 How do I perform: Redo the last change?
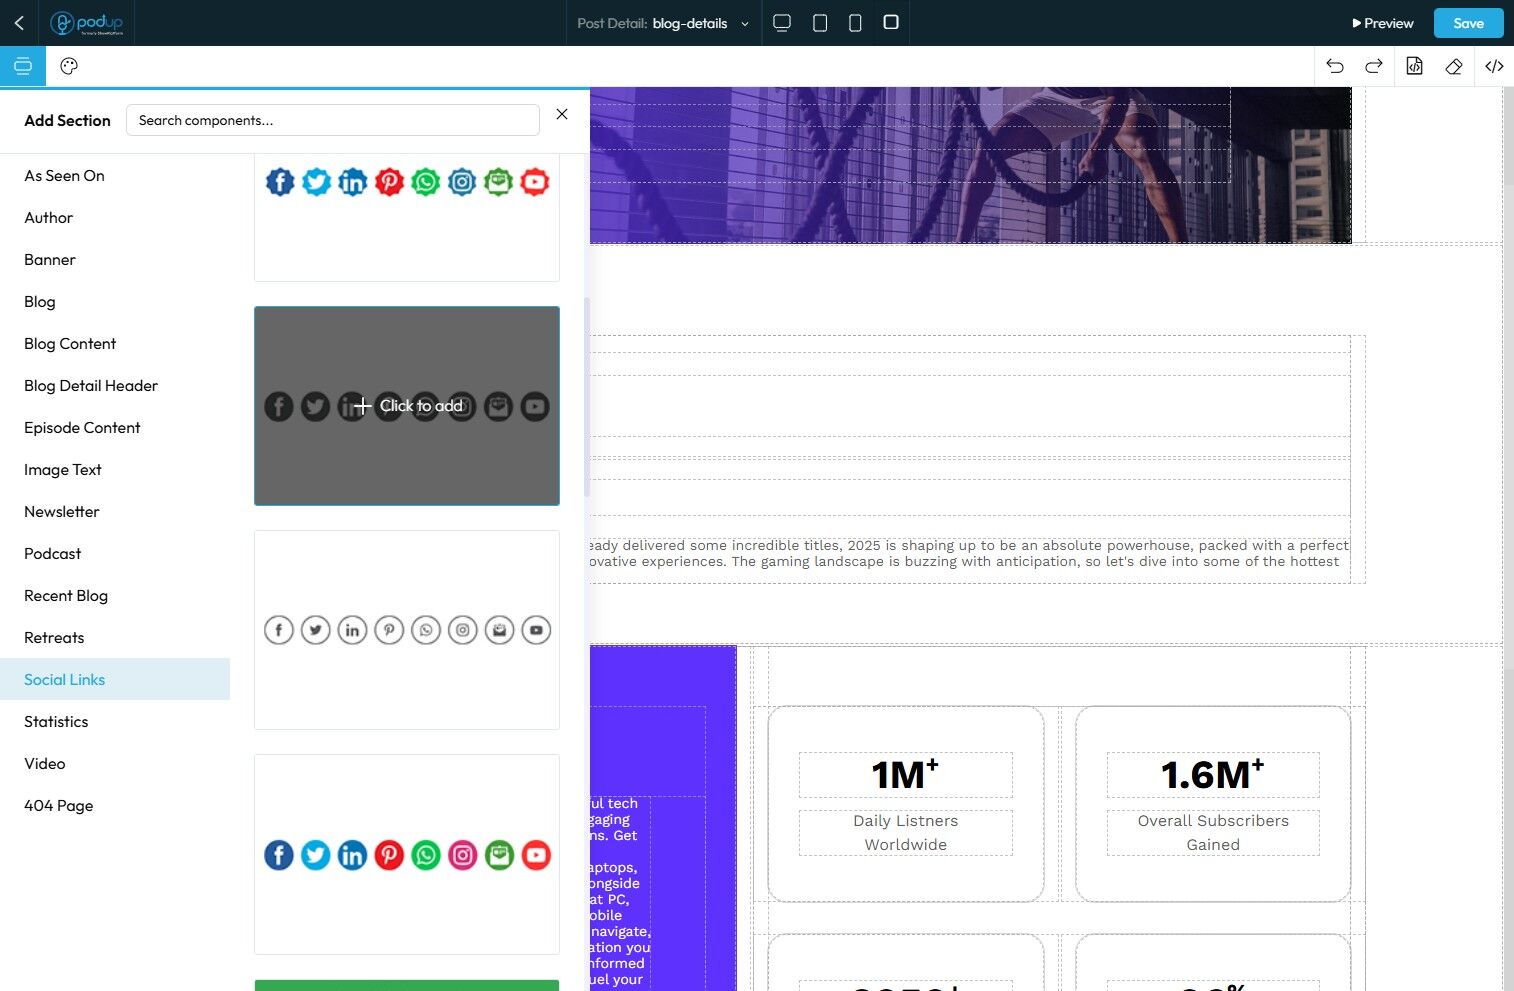pos(1374,66)
